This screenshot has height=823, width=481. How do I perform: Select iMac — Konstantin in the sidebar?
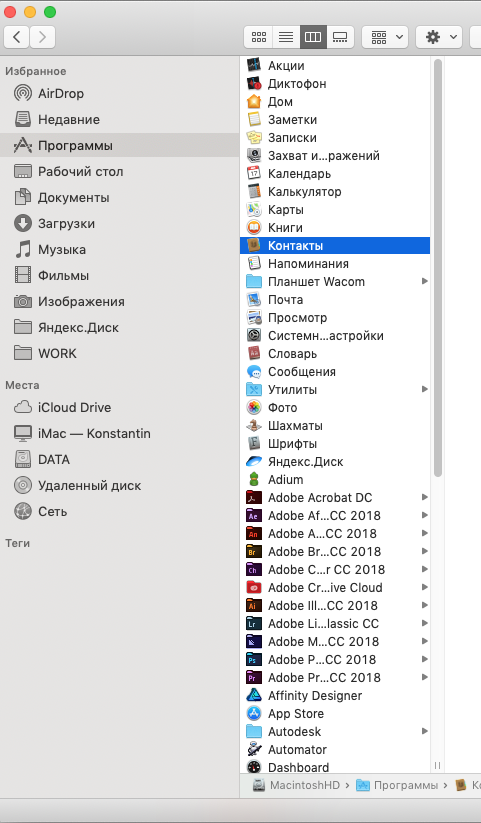tap(120, 433)
